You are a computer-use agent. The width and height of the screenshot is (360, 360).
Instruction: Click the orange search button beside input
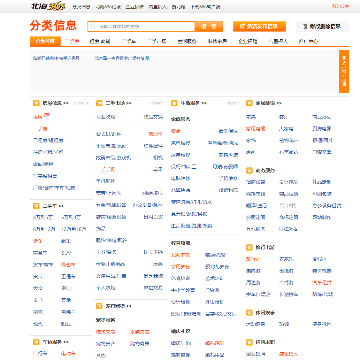[209, 26]
